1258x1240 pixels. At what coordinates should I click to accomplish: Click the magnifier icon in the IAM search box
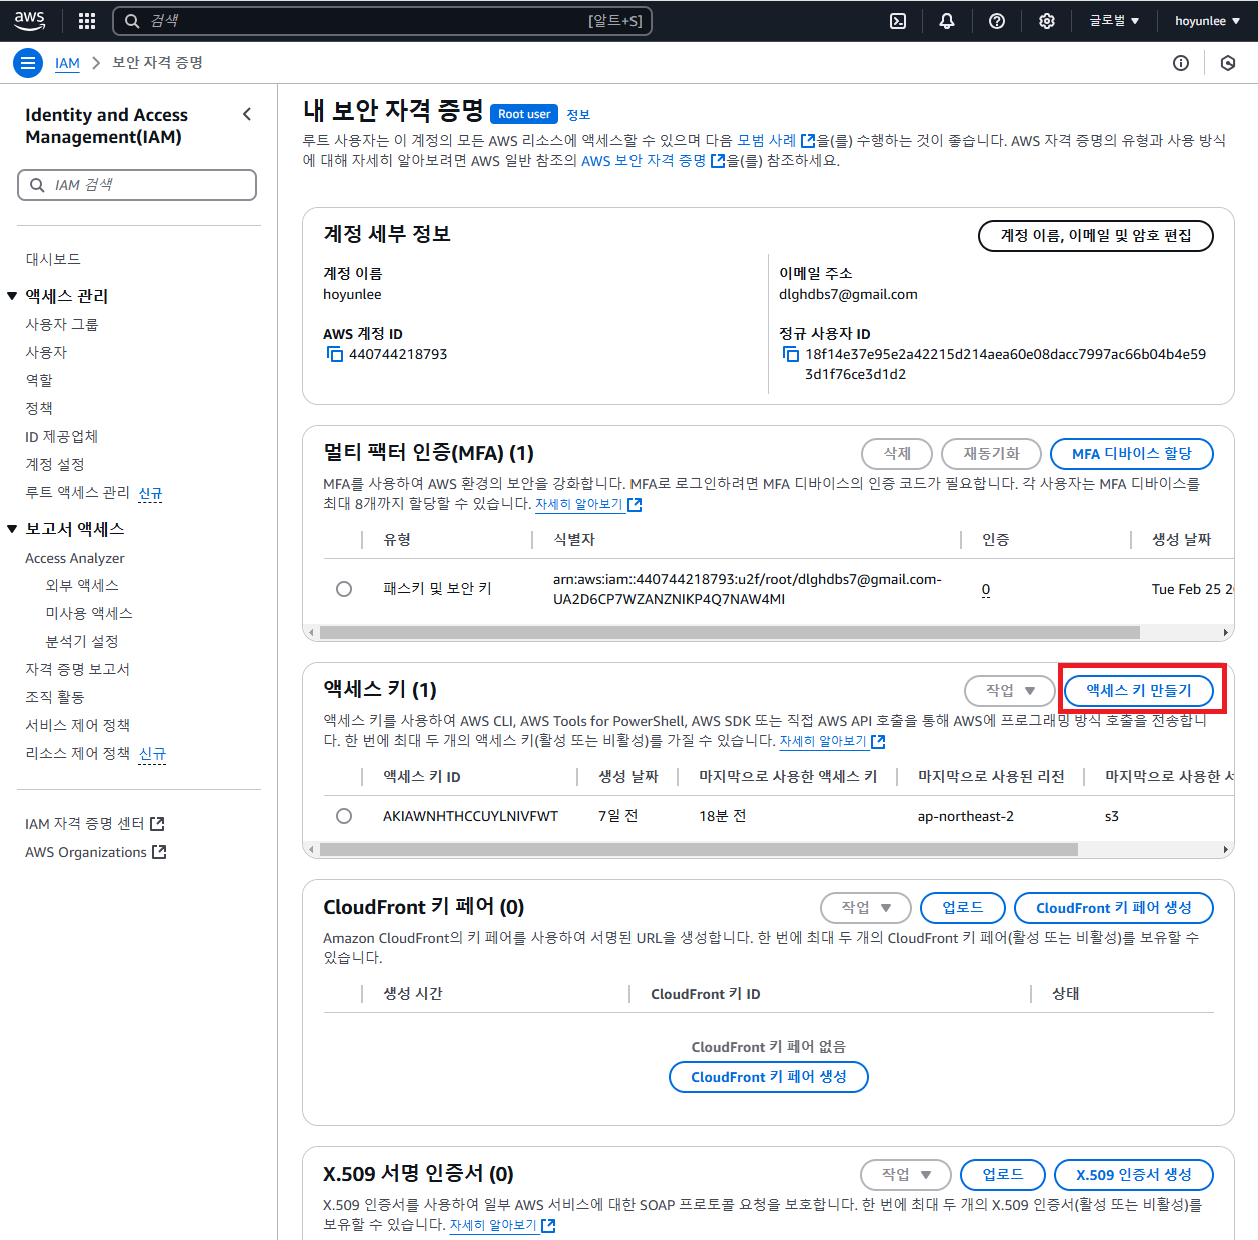click(x=37, y=185)
